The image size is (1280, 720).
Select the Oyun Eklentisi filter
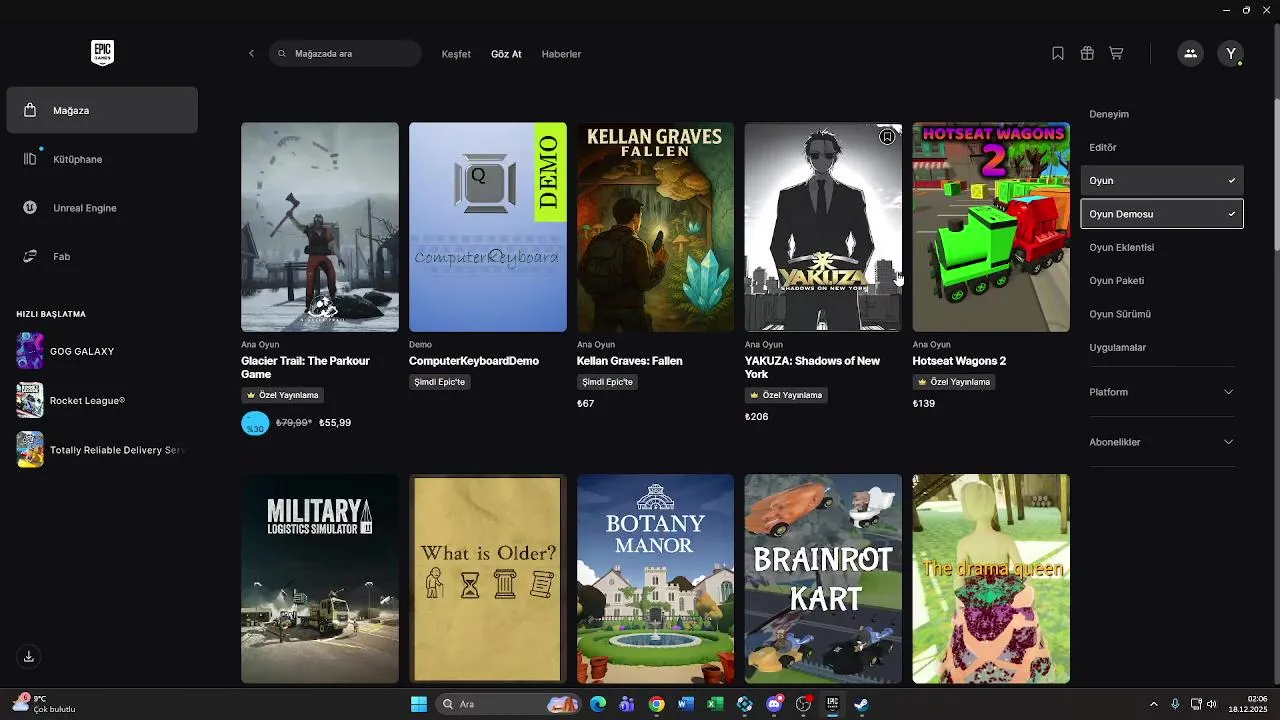click(1162, 247)
